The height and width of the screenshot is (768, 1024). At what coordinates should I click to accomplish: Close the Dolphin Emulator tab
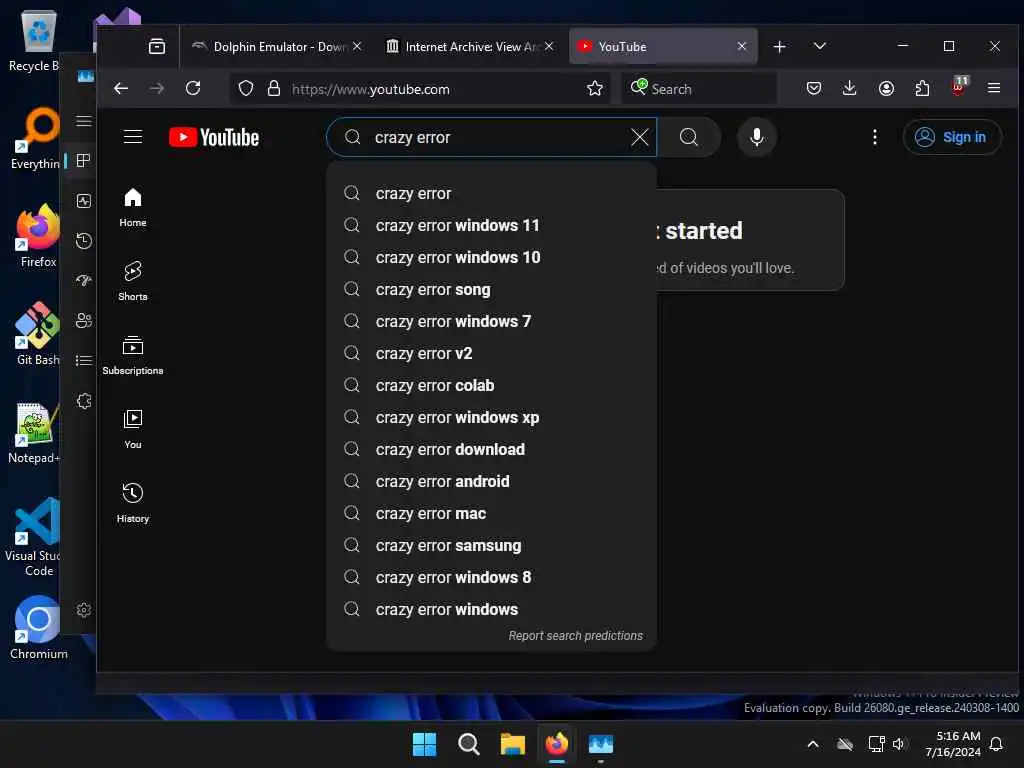coord(357,46)
